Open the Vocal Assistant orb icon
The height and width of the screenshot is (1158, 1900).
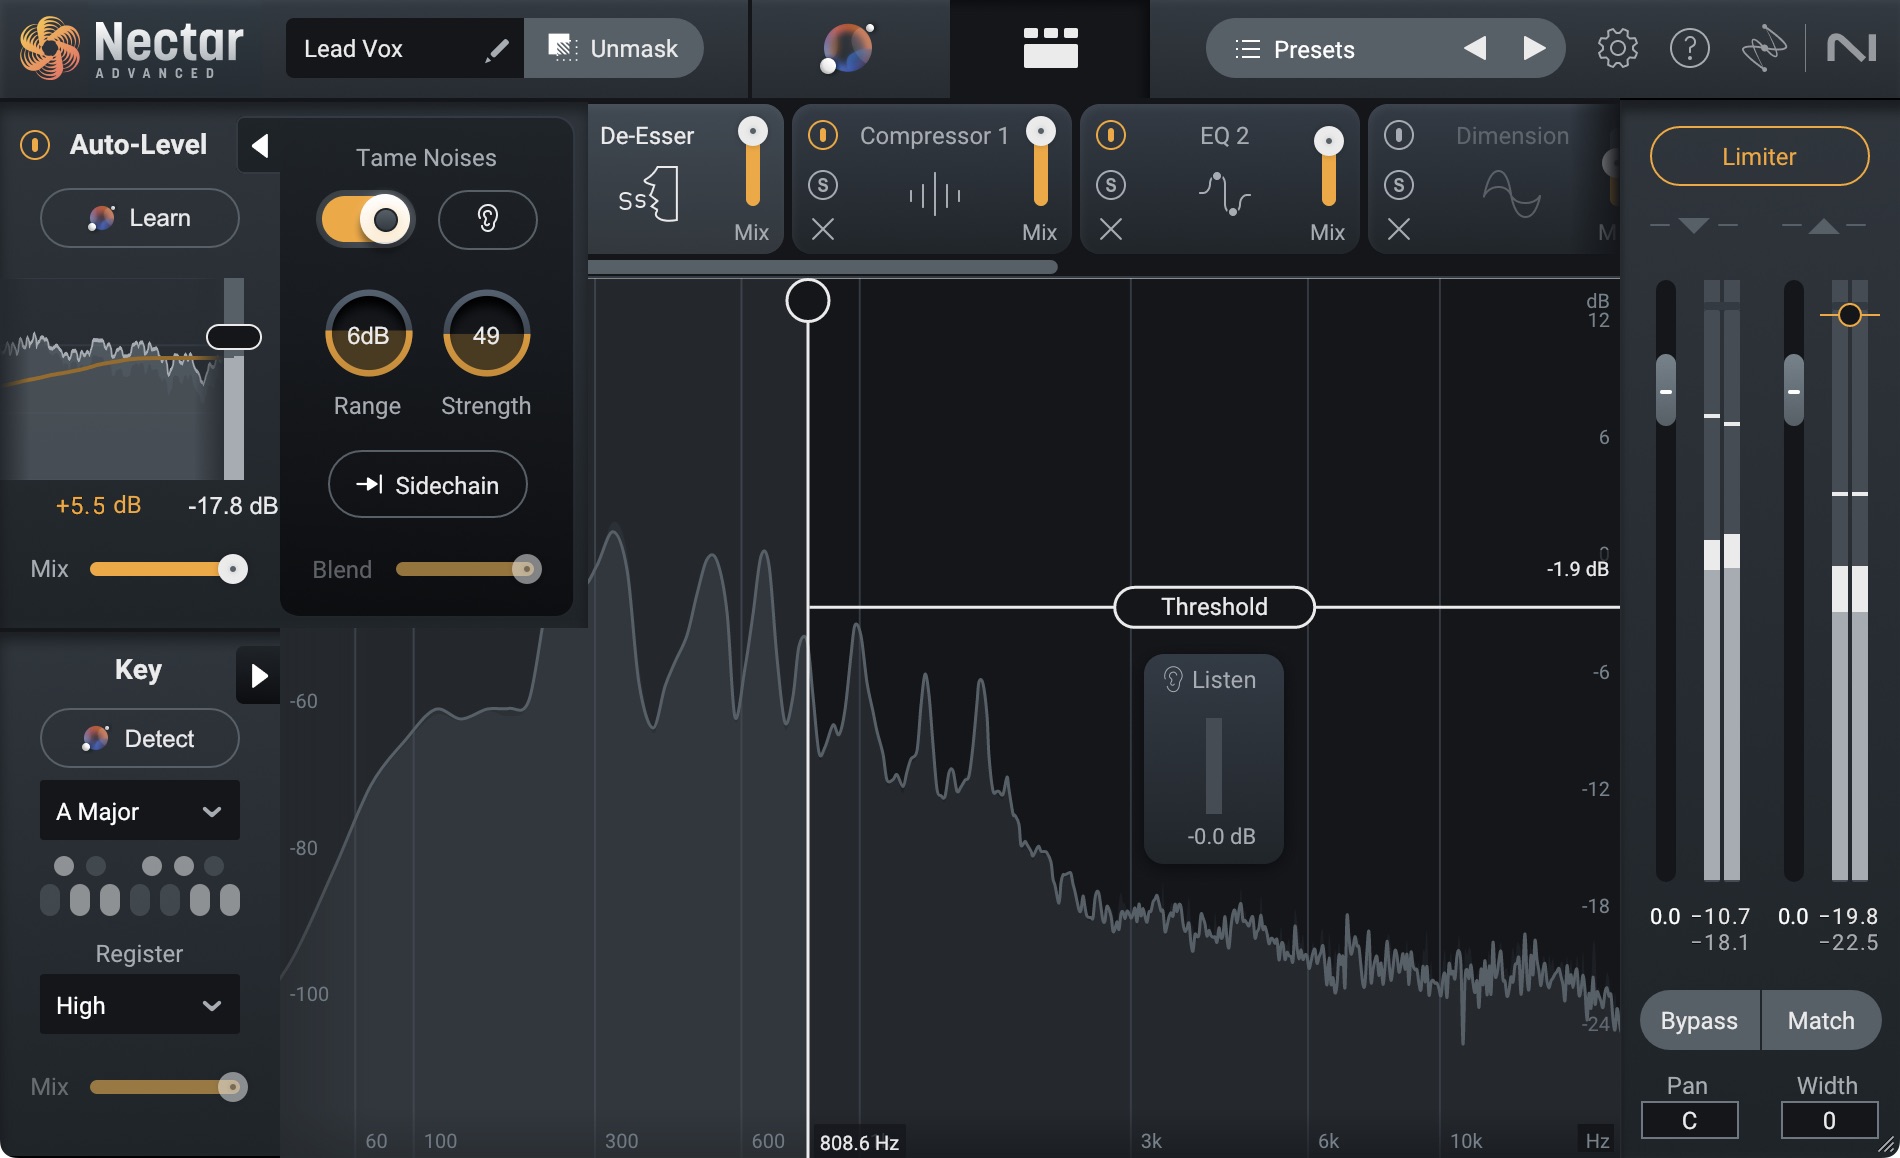[848, 48]
